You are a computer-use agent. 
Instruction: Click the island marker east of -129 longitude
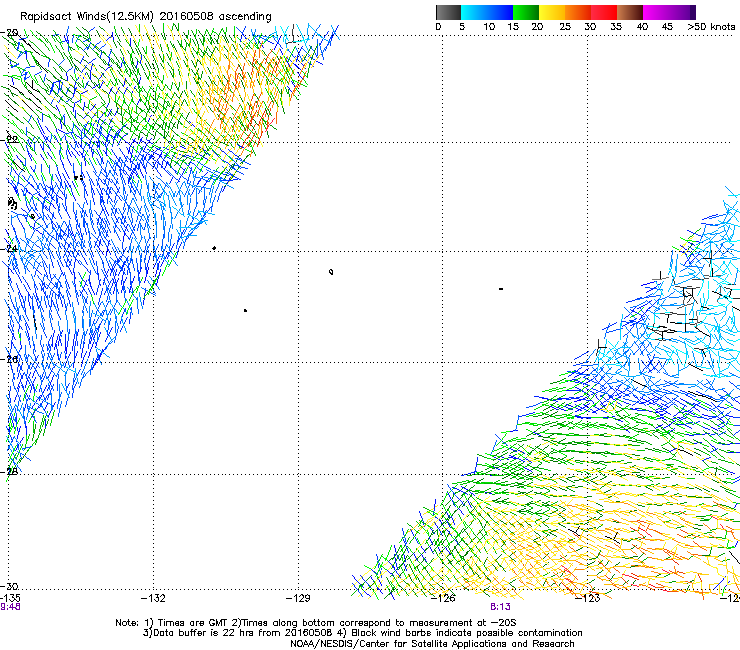331,272
